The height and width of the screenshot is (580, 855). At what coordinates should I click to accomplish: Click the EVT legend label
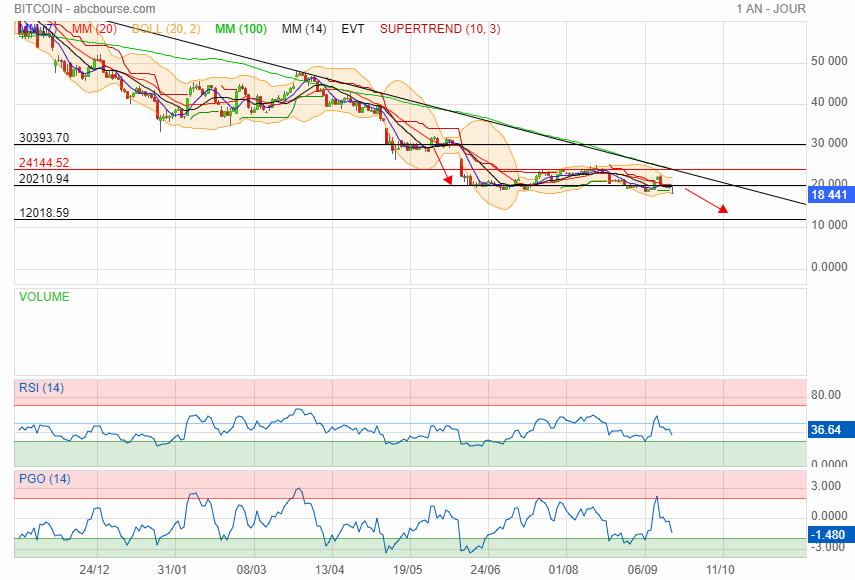pyautogui.click(x=353, y=29)
